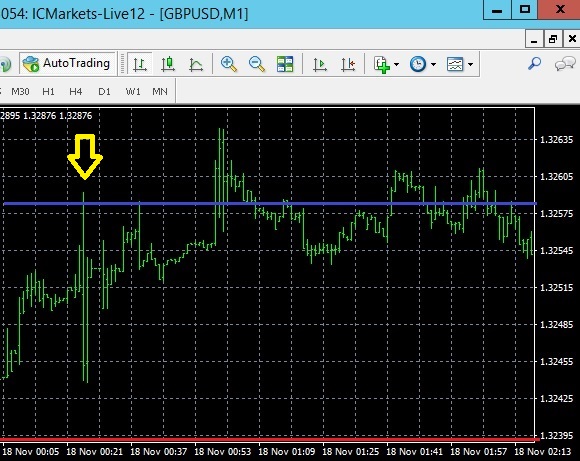Open the search magnifier

pyautogui.click(x=534, y=64)
